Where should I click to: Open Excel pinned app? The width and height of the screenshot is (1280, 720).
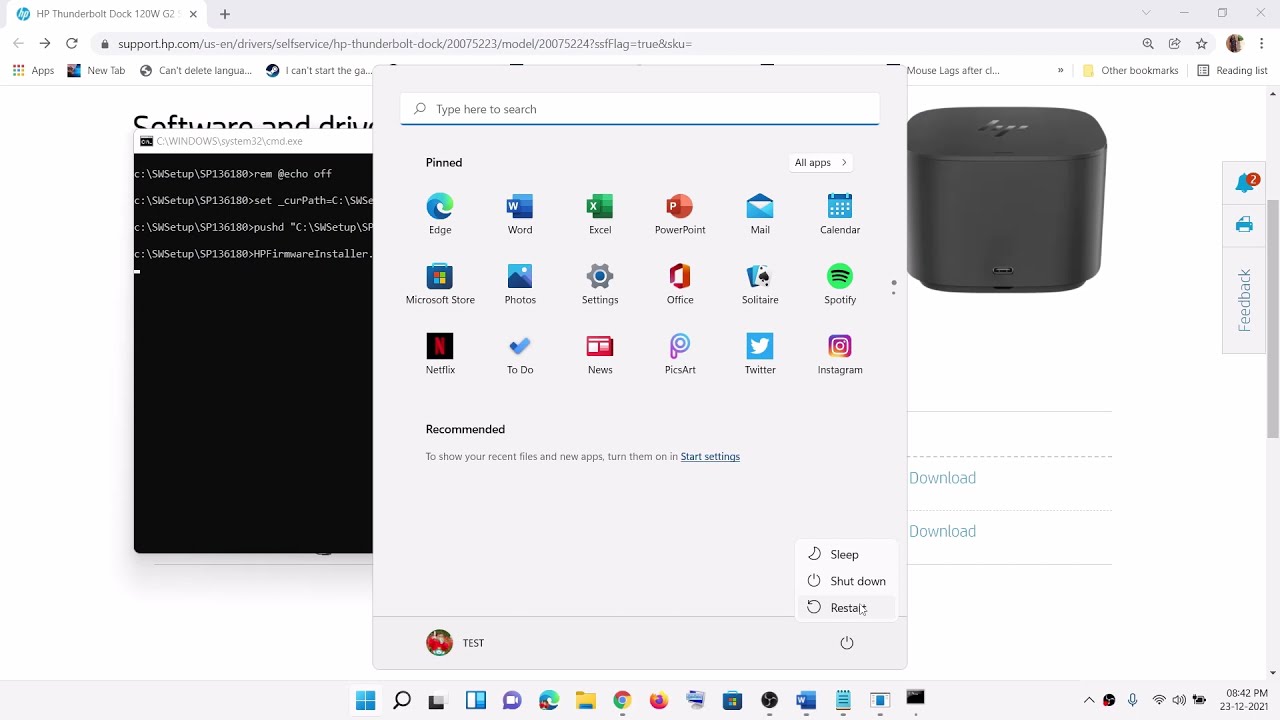pyautogui.click(x=600, y=215)
